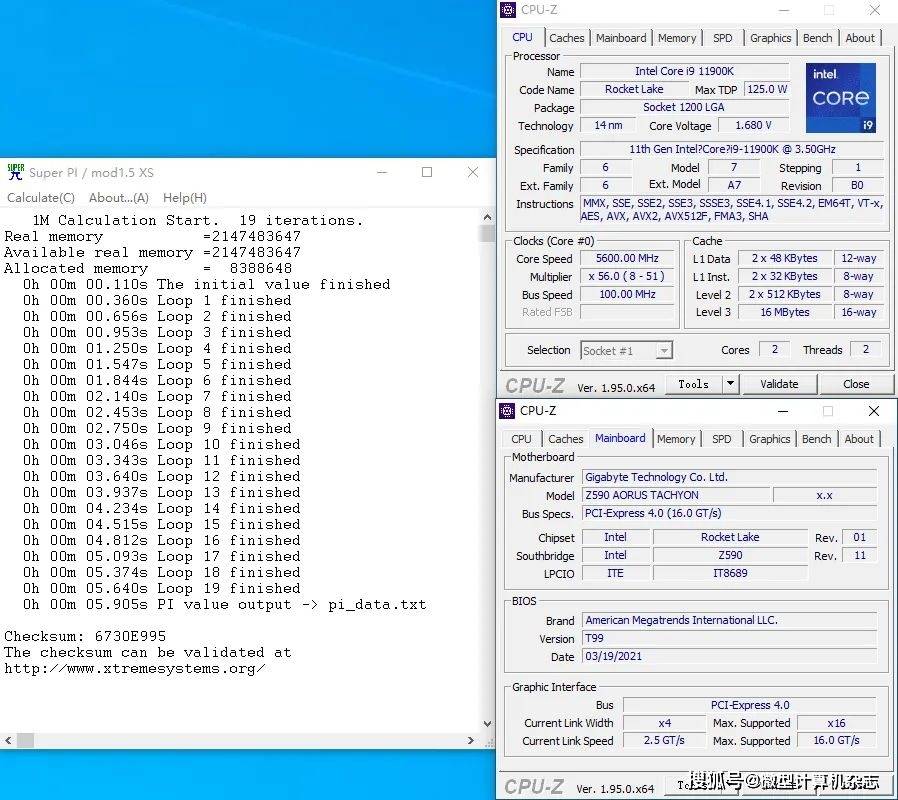
Task: Click the Intel Core i9 logo badge
Action: point(841,98)
